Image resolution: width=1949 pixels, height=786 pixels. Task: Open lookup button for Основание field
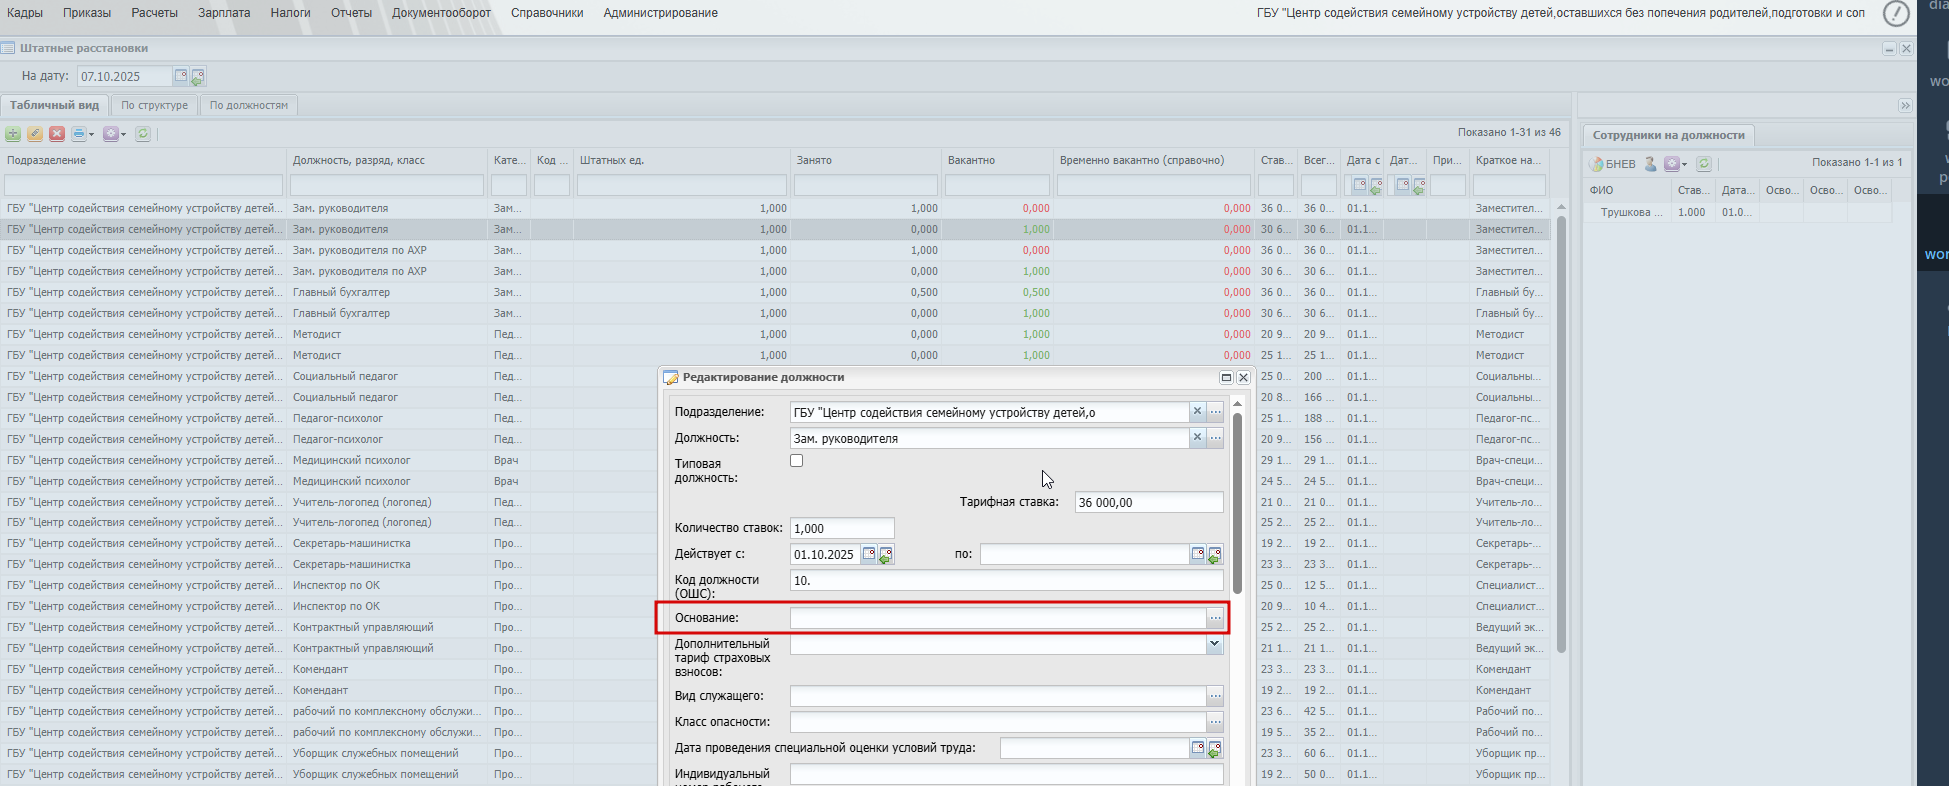(x=1215, y=619)
